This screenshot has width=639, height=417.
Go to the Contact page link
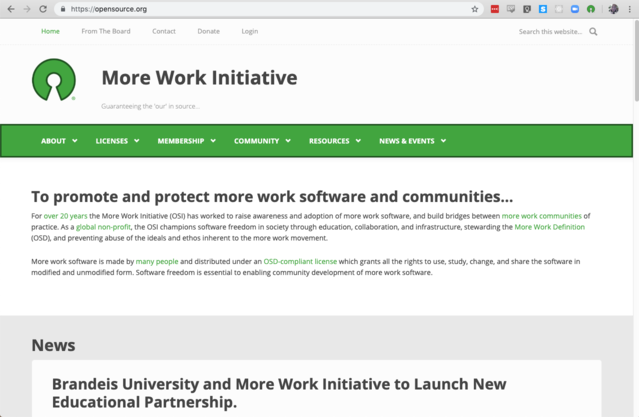pyautogui.click(x=164, y=31)
